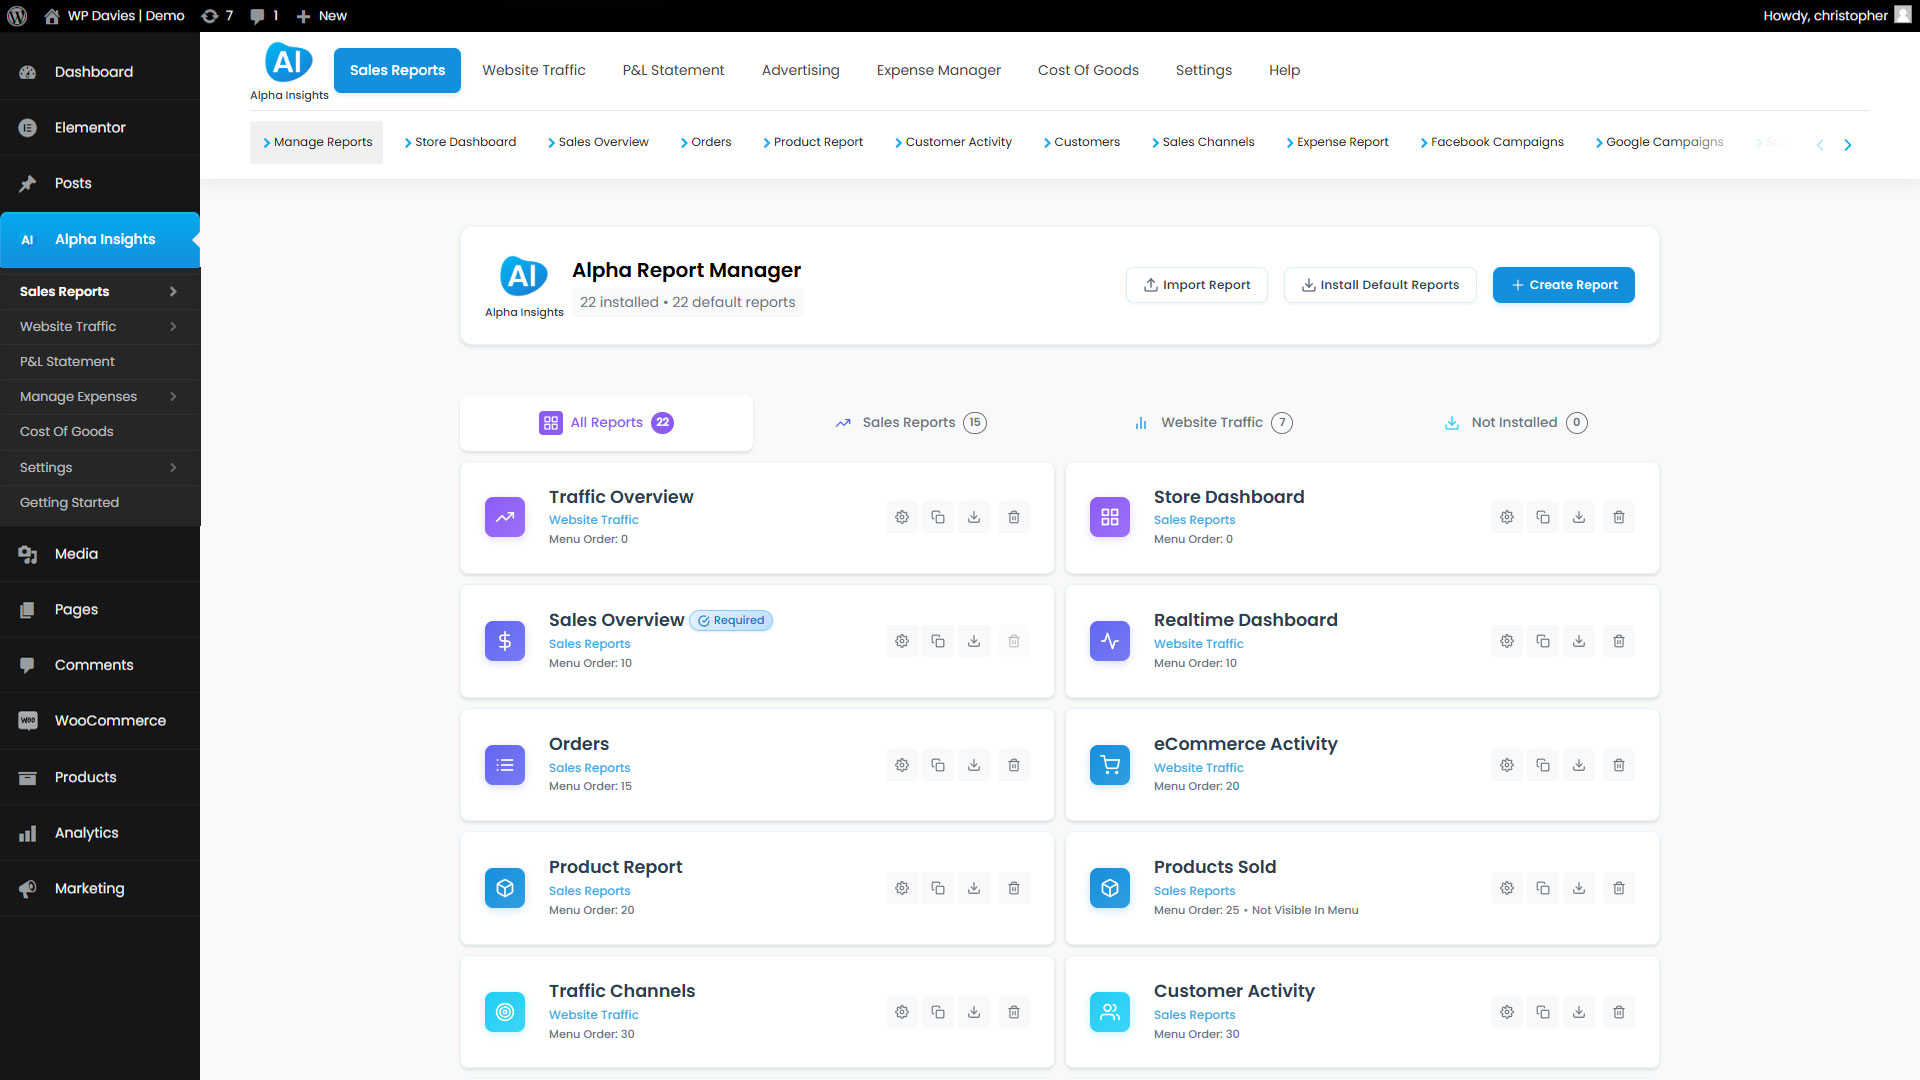Open WordPress comments from the admin bar
The width and height of the screenshot is (1920, 1080).
(263, 15)
